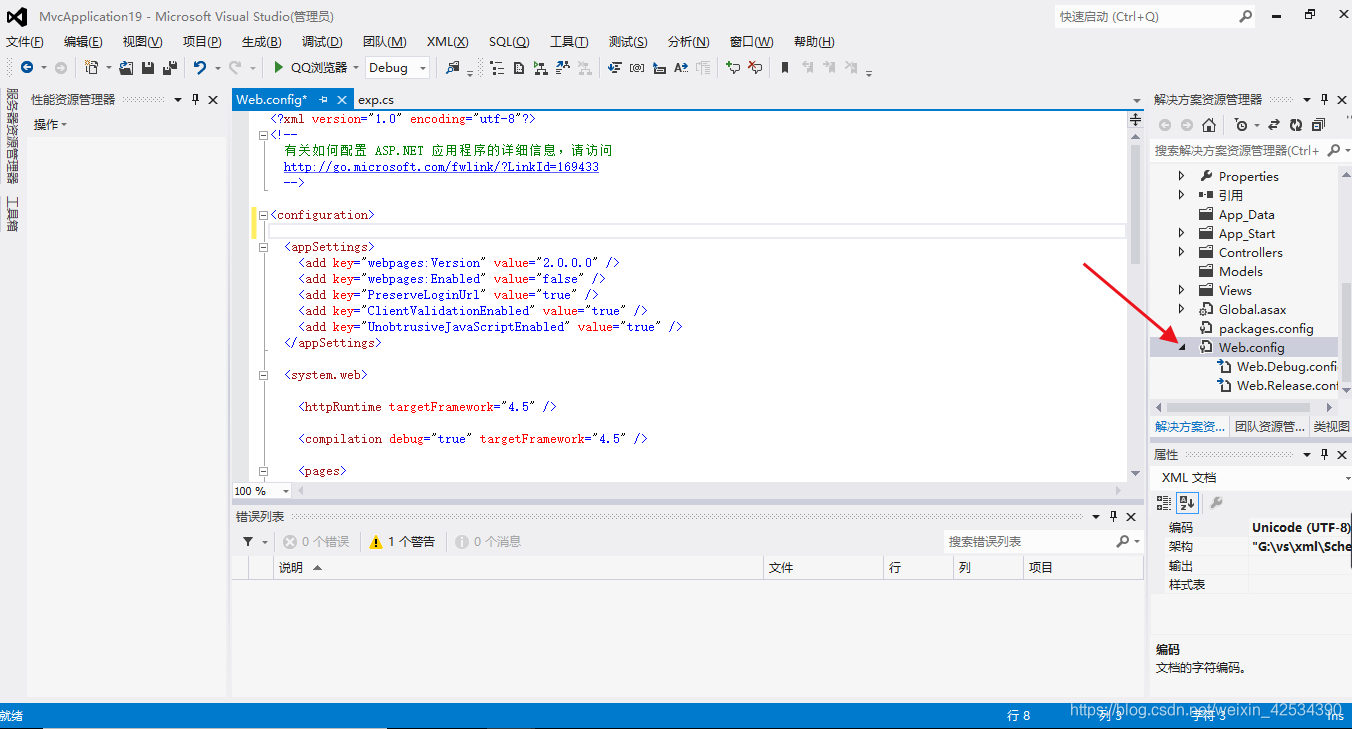The height and width of the screenshot is (729, 1352).
Task: Save the current file with Save icon
Action: tap(148, 67)
